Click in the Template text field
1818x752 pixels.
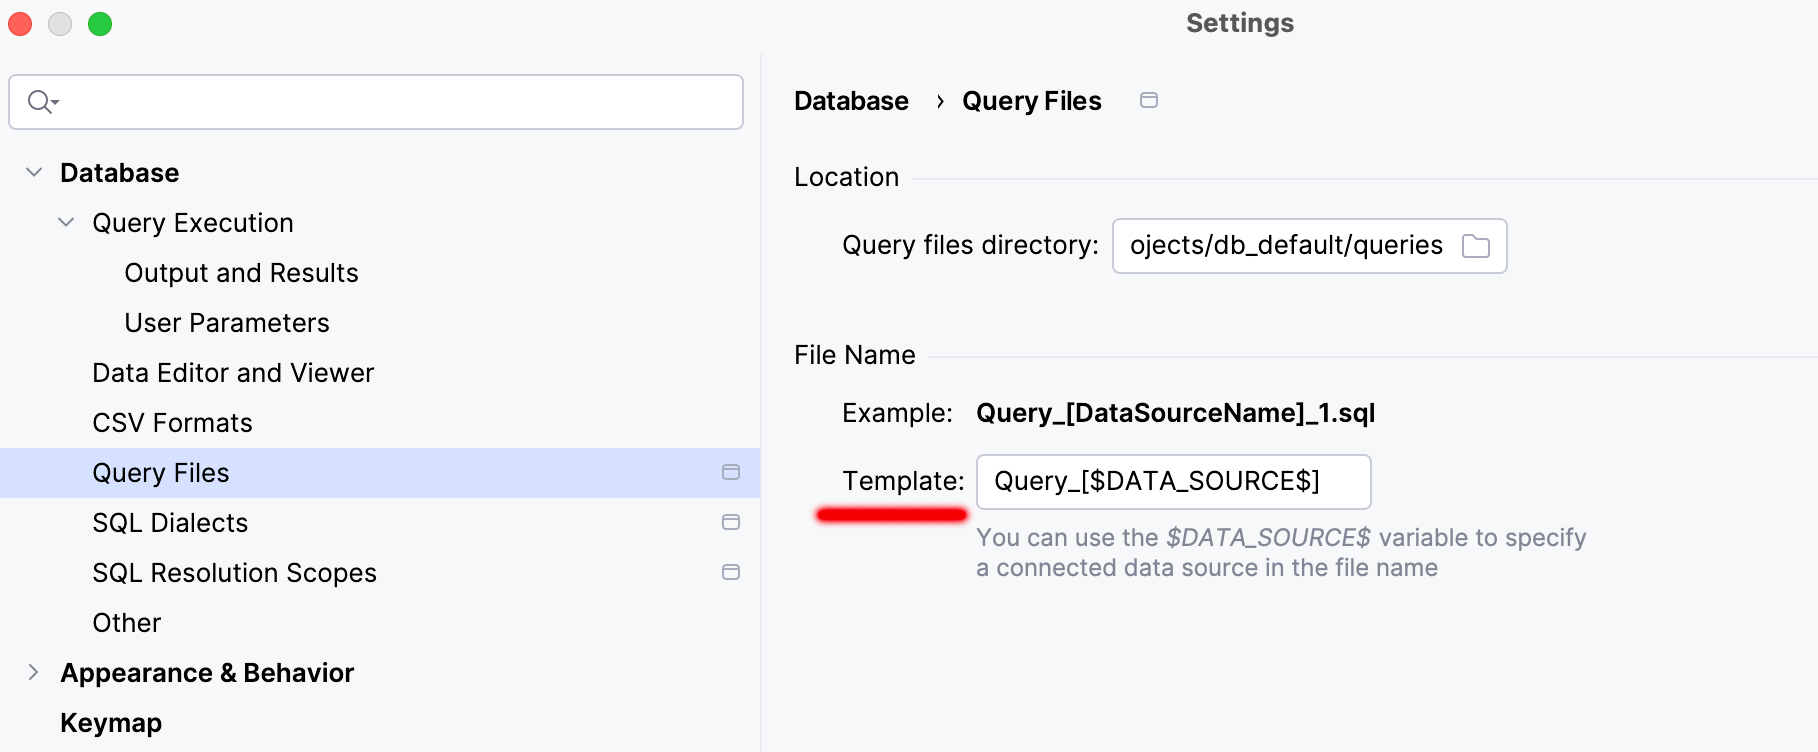pos(1172,482)
